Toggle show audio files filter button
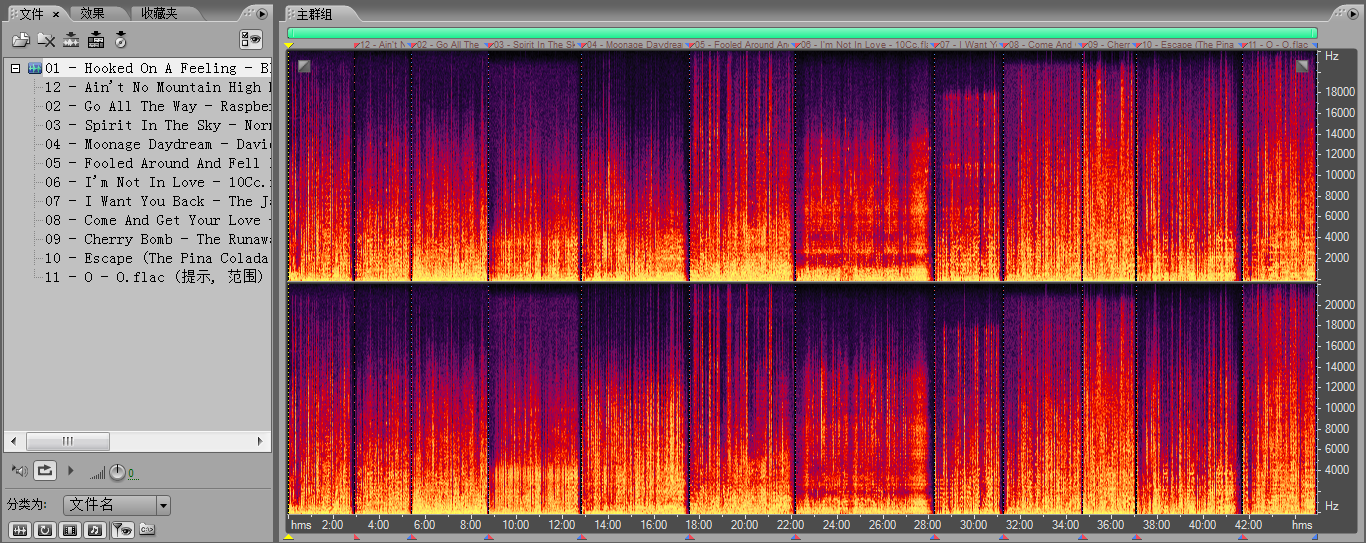 pos(18,530)
